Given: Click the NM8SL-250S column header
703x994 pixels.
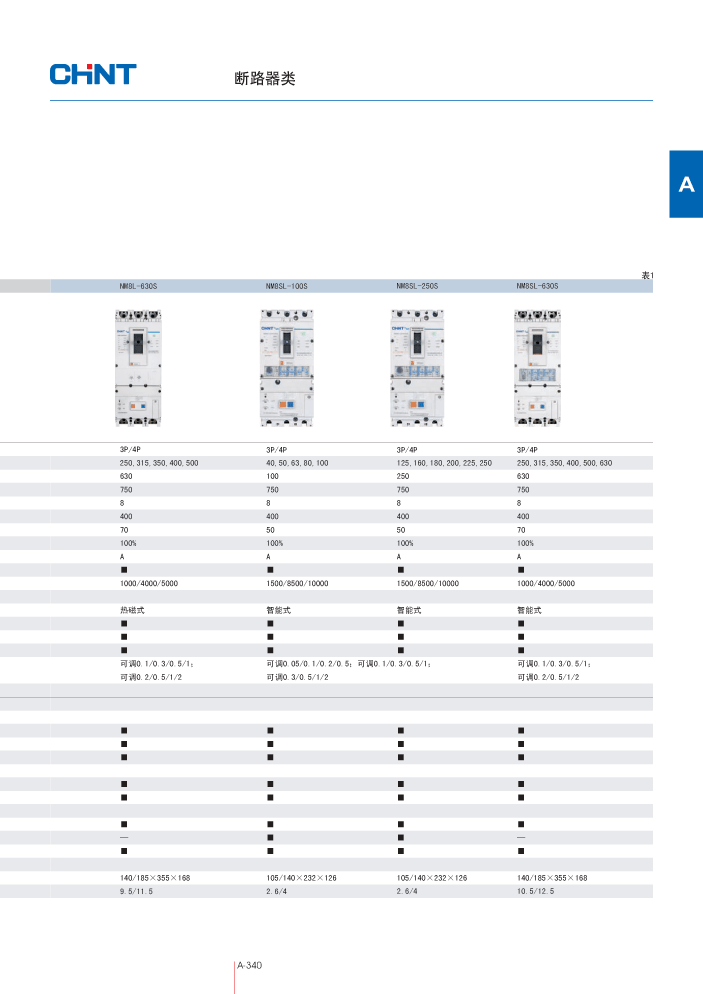Looking at the screenshot, I should coord(418,286).
